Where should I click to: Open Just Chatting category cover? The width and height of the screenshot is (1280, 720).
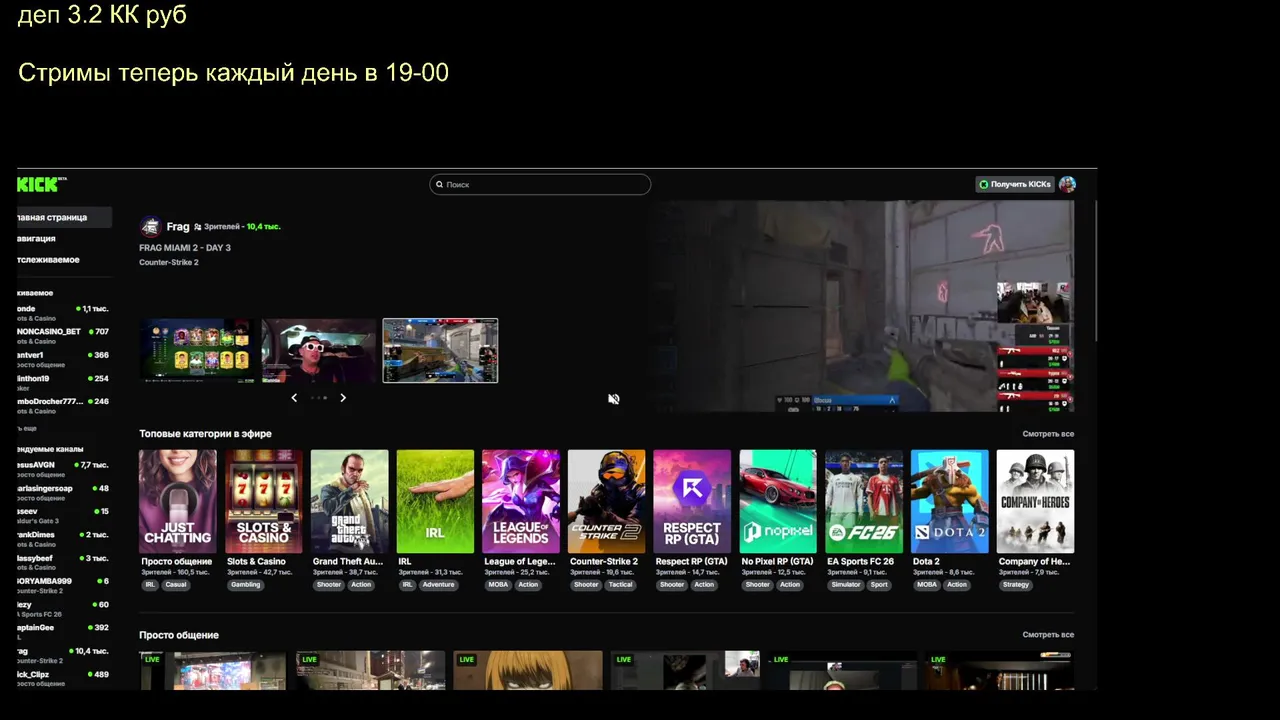point(178,501)
